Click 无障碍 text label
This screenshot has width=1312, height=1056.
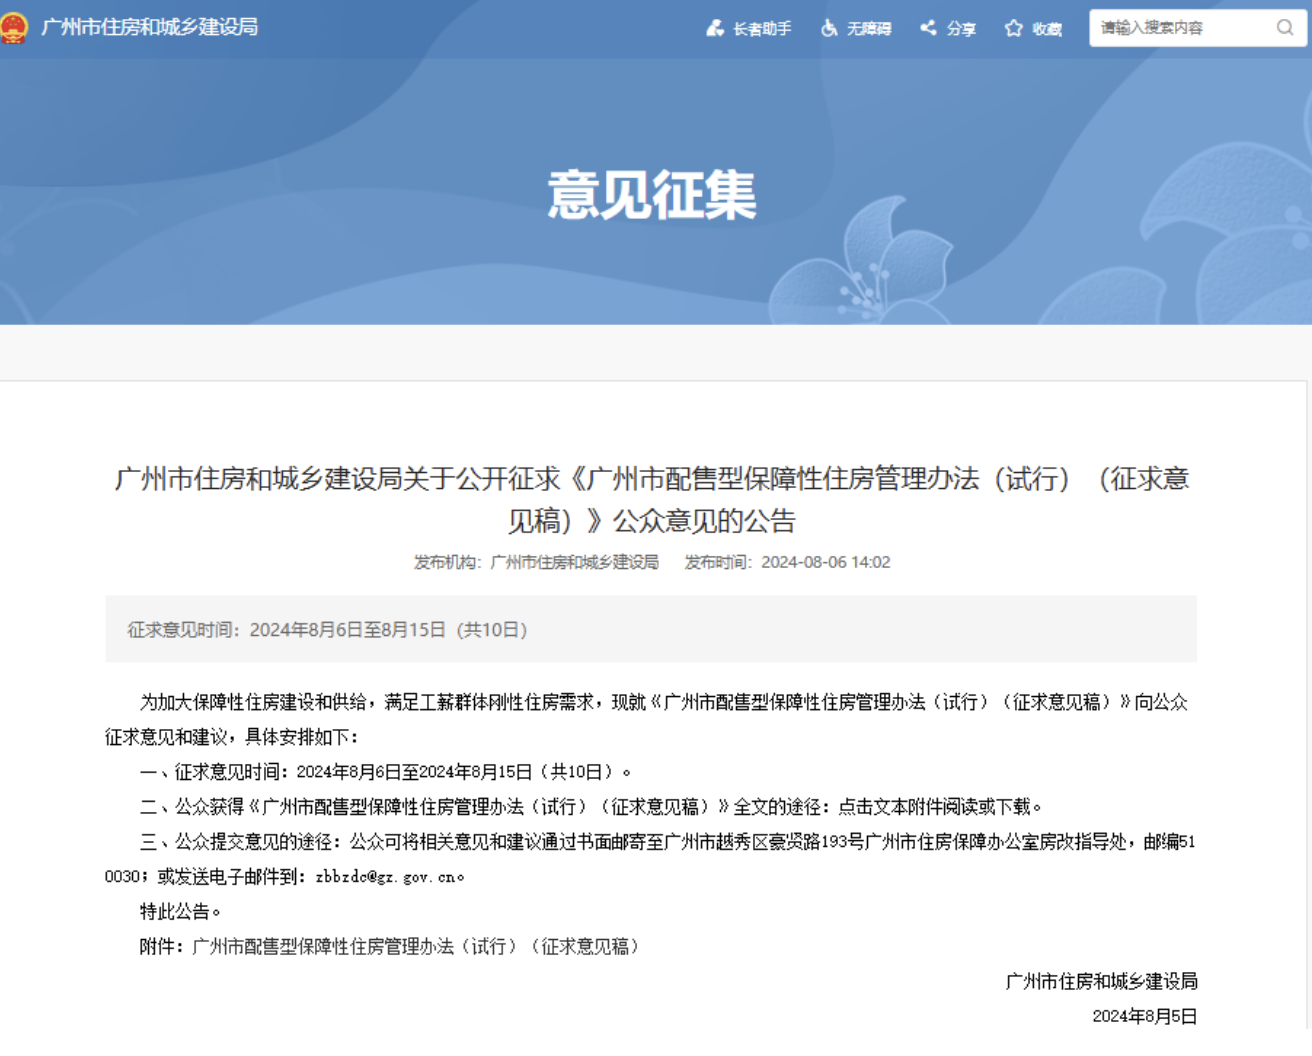869,29
